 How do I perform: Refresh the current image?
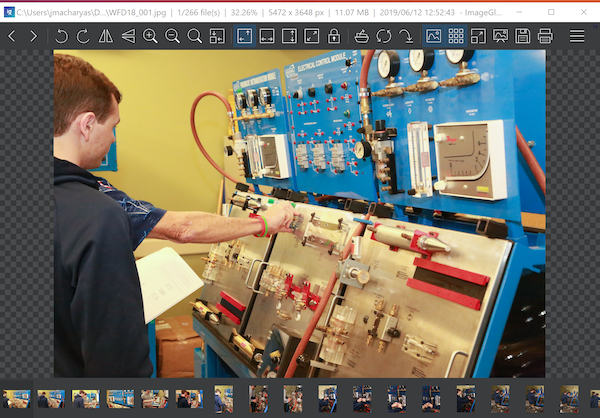click(384, 36)
